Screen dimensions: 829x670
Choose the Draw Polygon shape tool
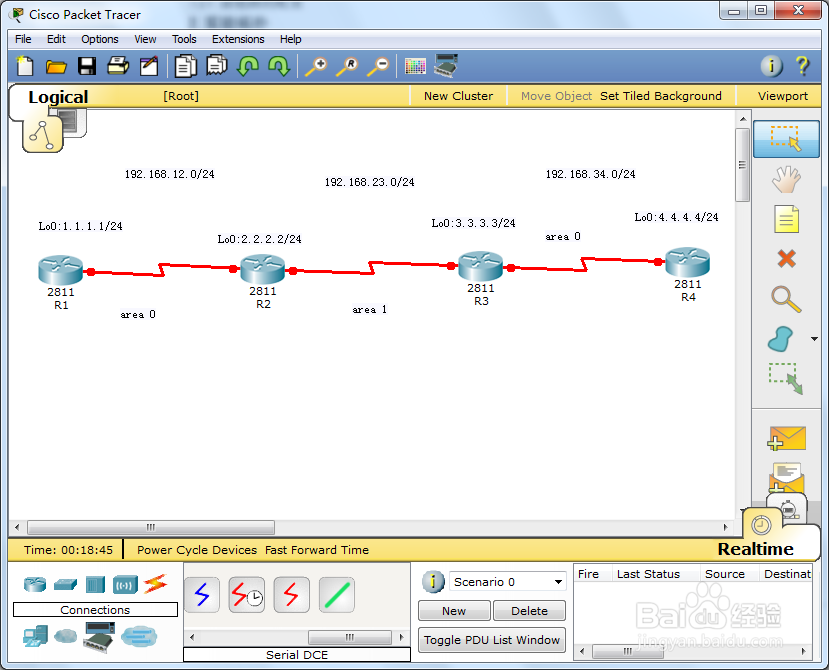780,339
